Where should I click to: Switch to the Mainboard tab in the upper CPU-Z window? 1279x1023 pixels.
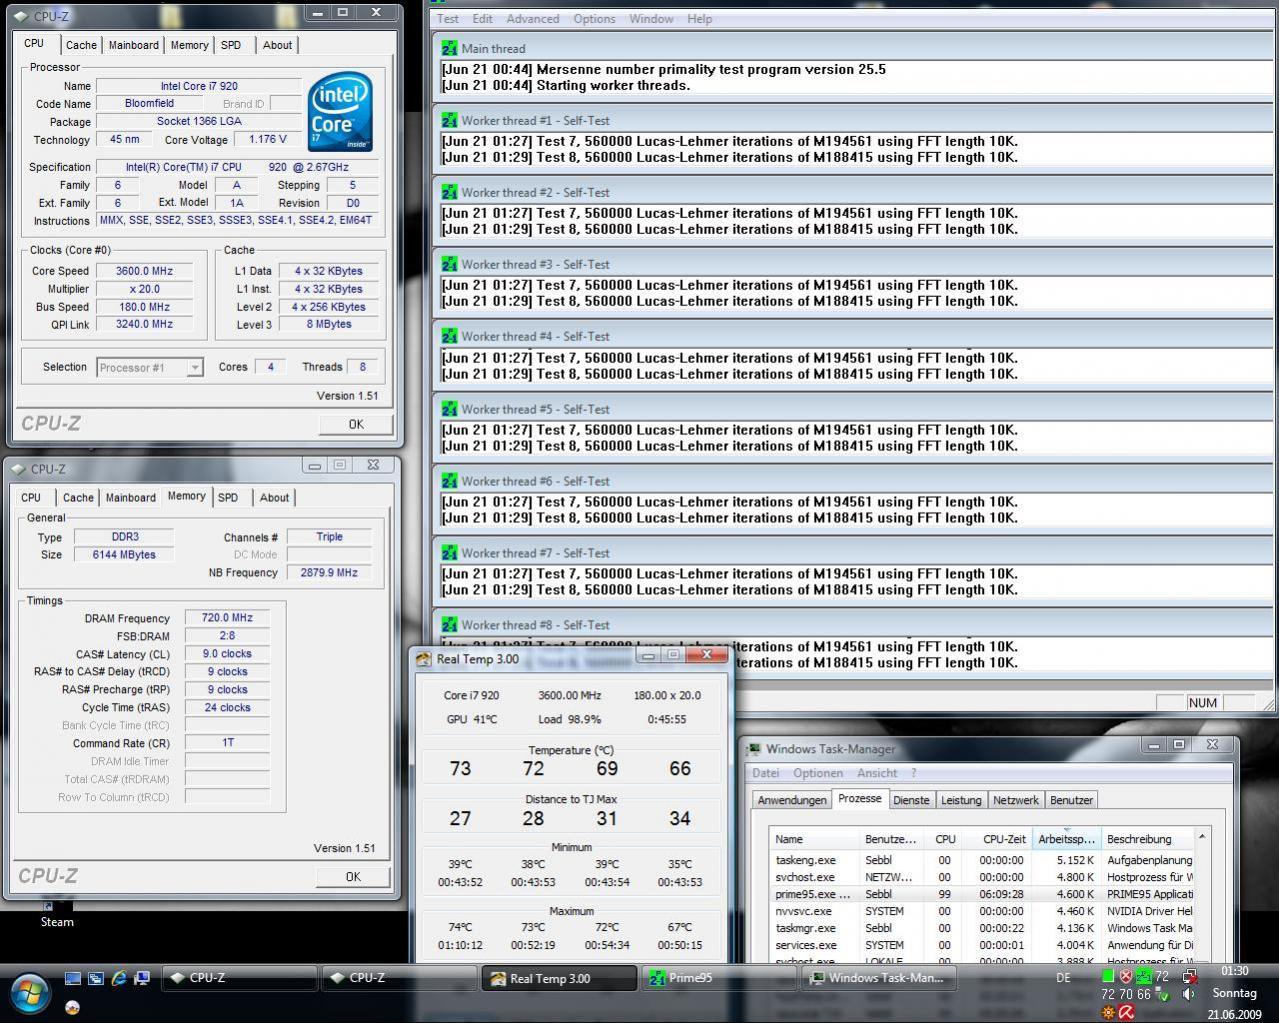134,45
